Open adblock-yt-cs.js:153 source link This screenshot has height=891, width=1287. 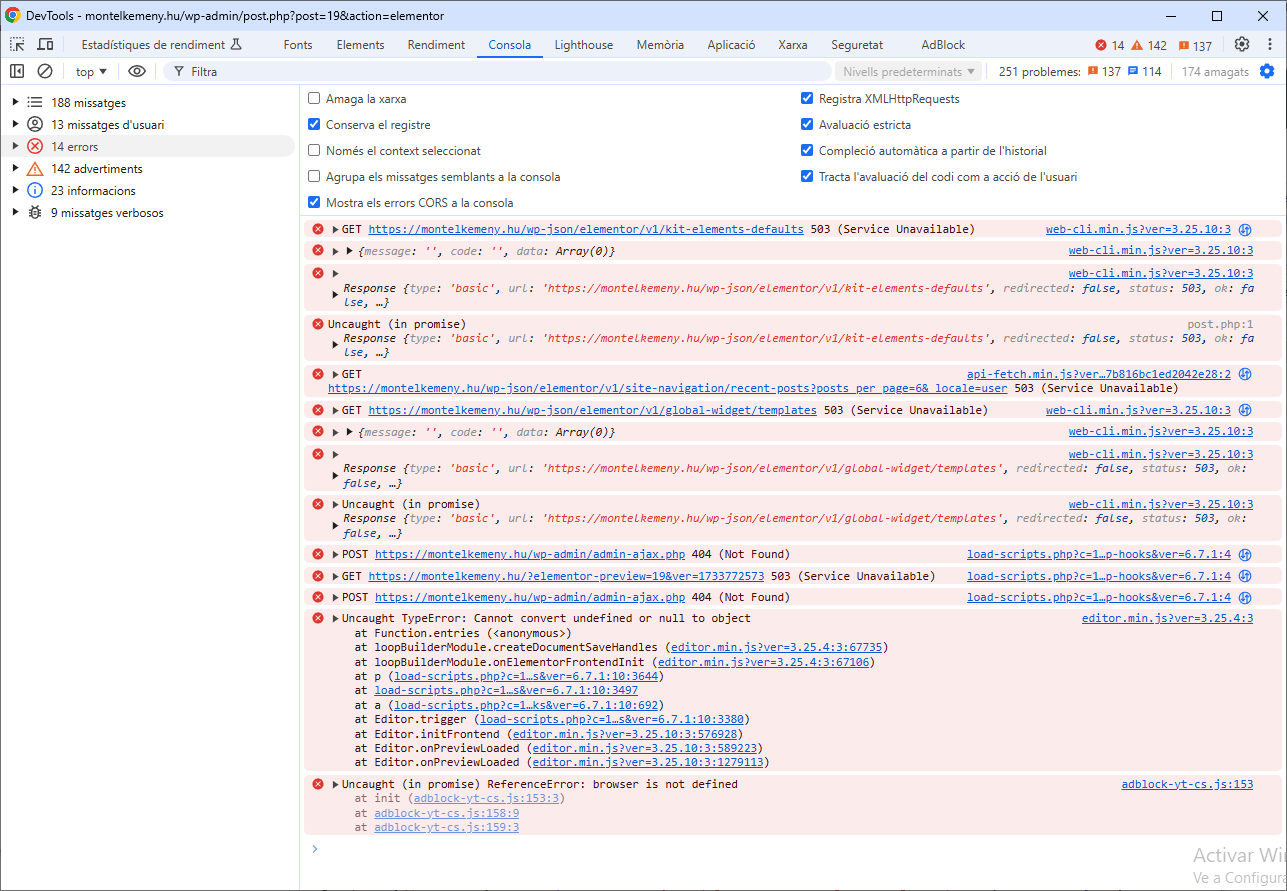(x=1187, y=784)
